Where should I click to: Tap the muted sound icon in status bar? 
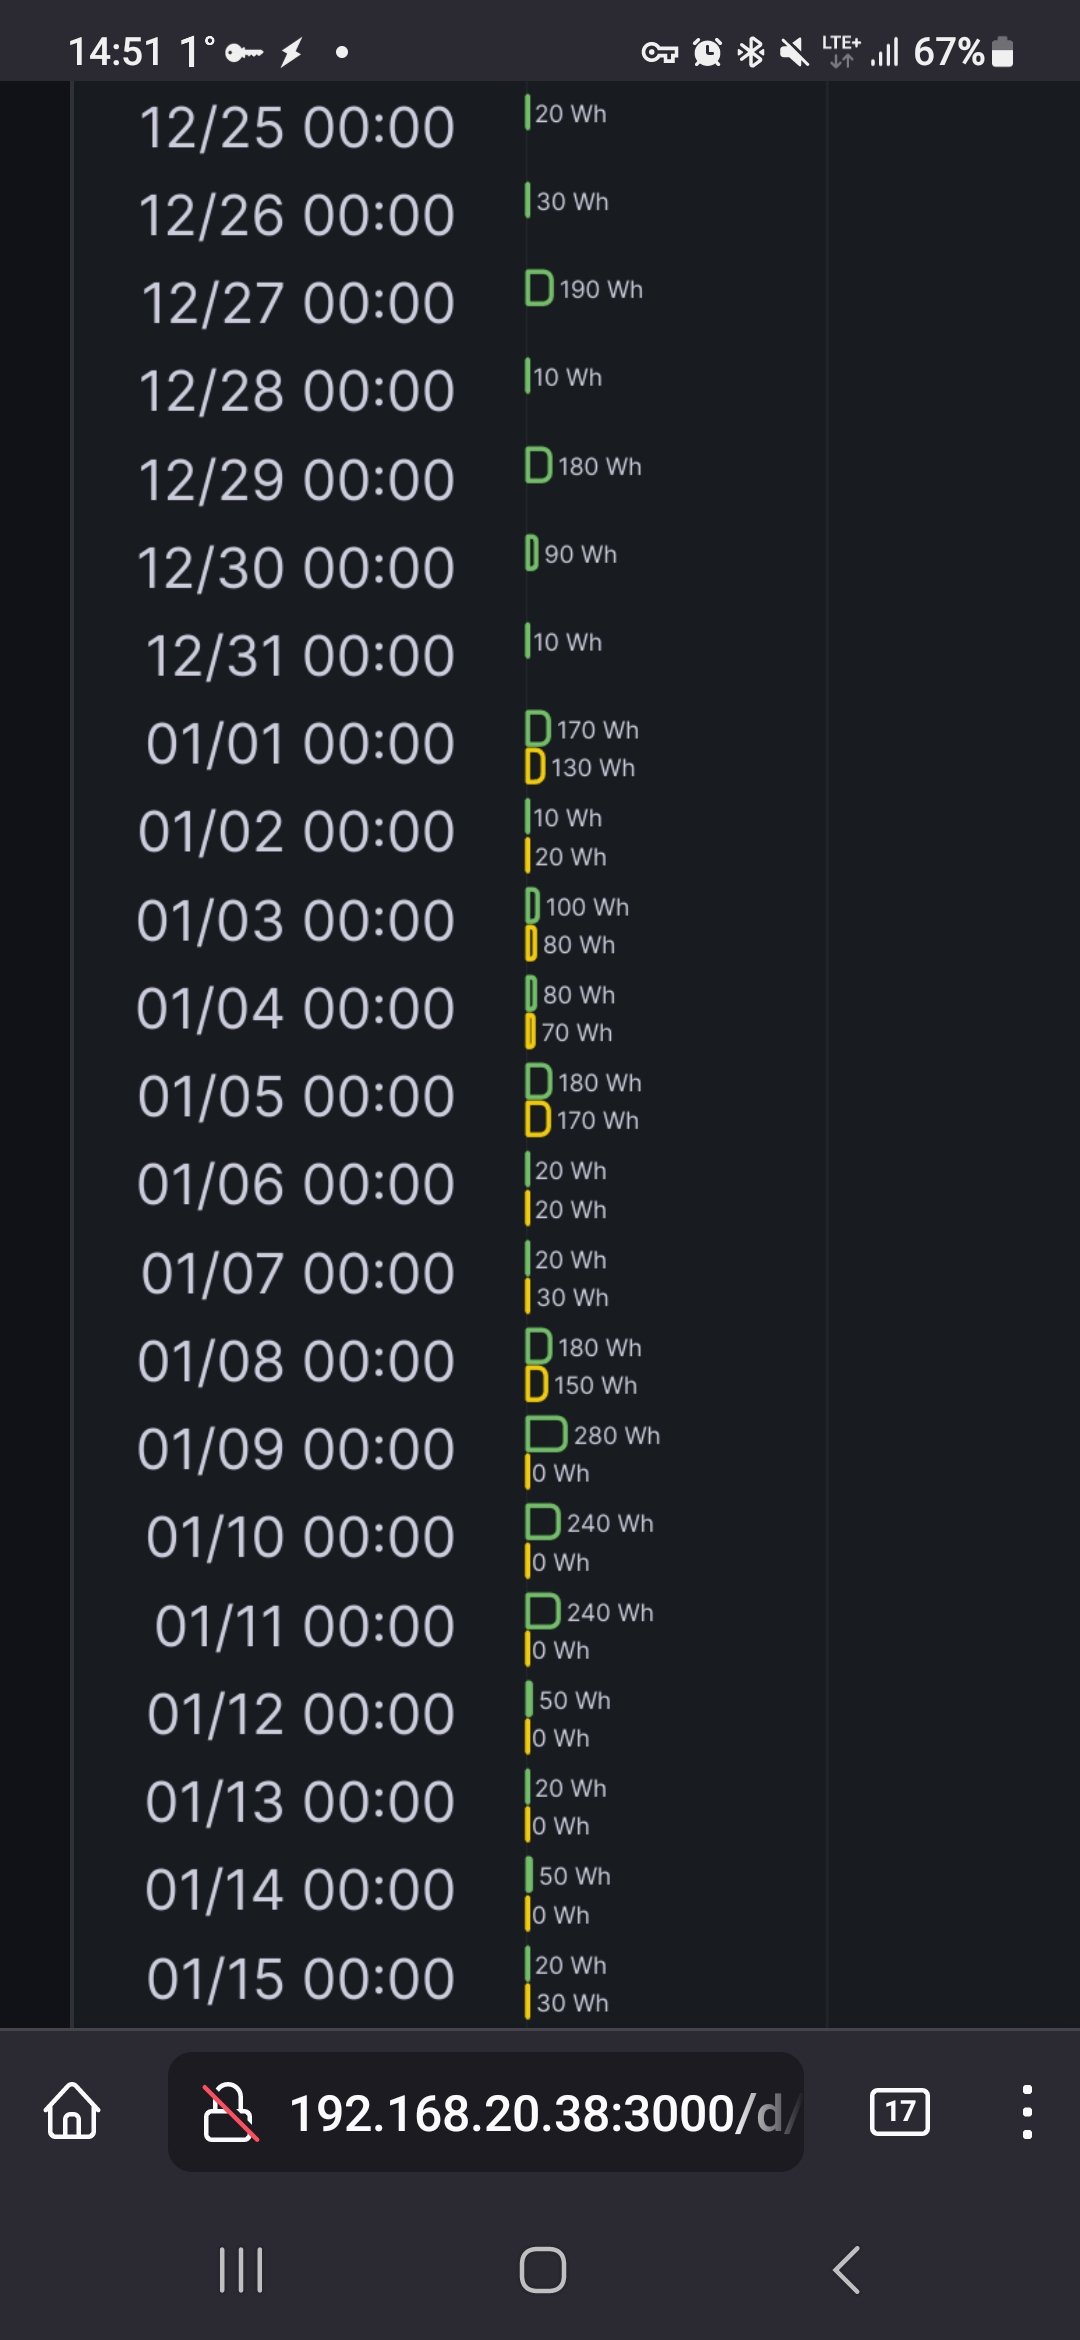tap(794, 52)
